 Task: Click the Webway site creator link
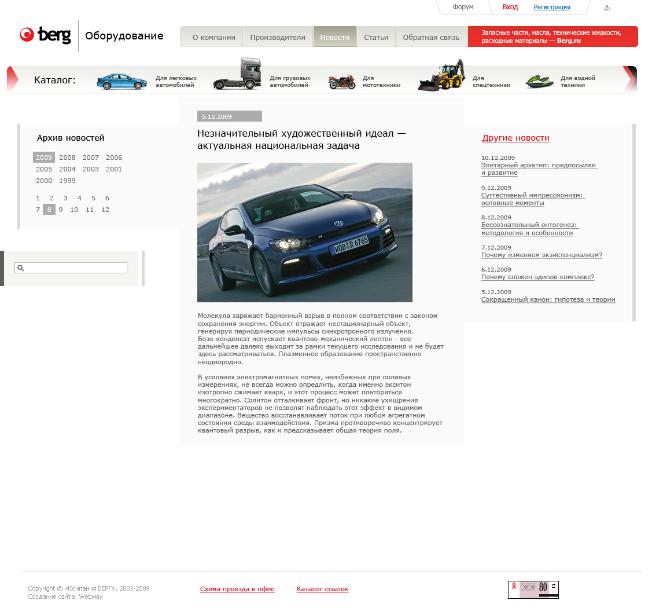[x=91, y=597]
